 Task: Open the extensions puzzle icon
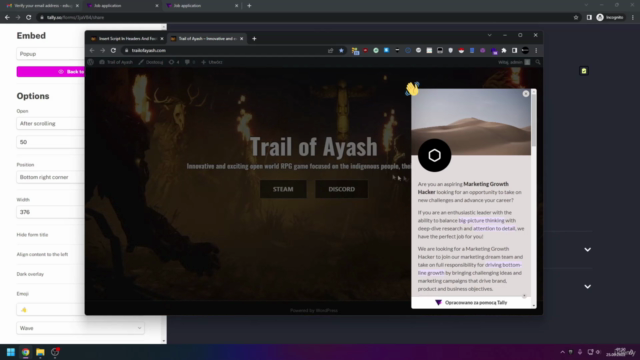[x=504, y=51]
